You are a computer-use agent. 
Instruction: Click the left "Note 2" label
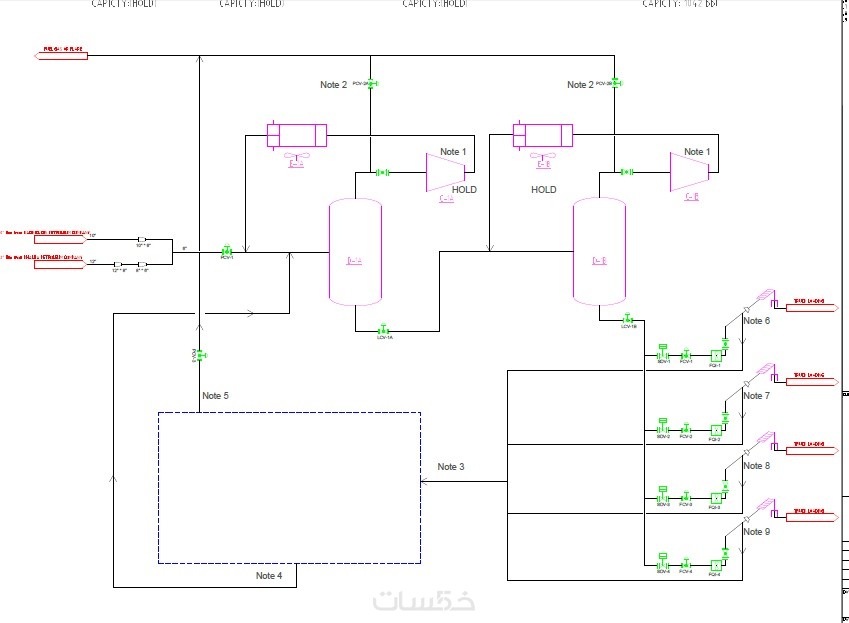click(x=334, y=85)
